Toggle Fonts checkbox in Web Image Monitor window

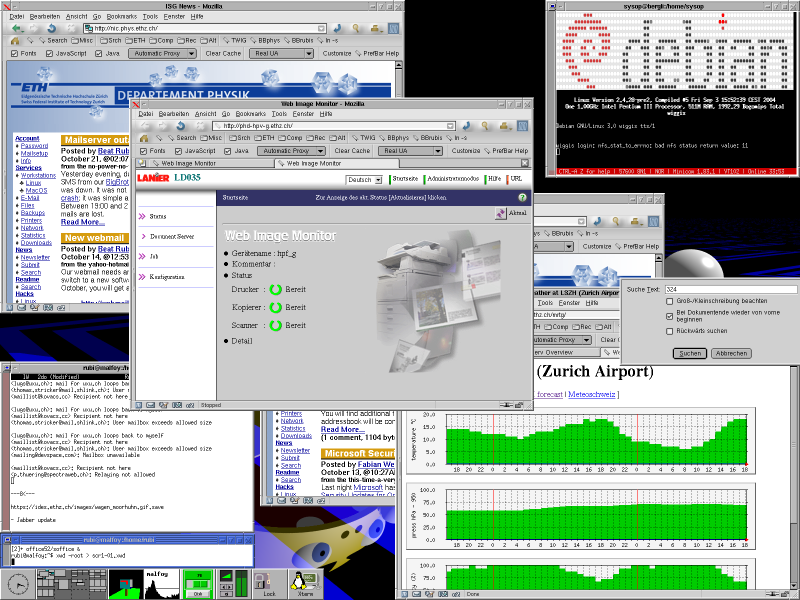click(x=143, y=151)
